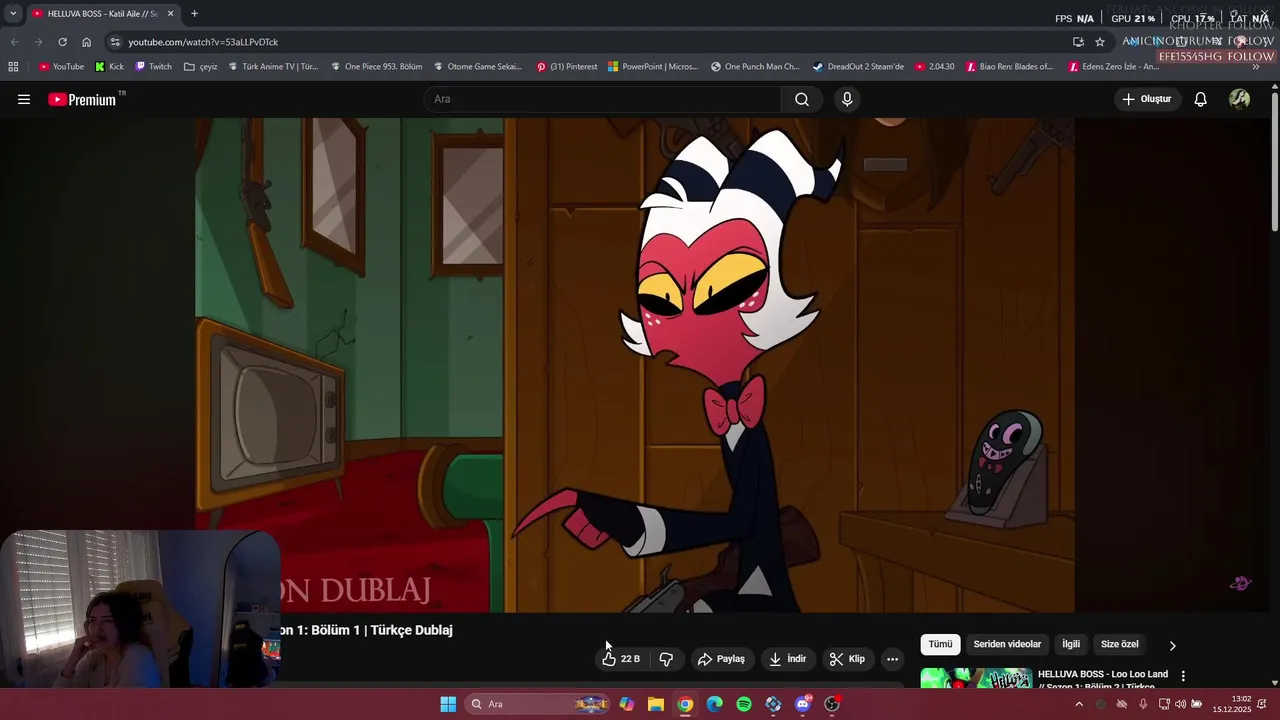Select the Seriden videolar chip
This screenshot has height=720, width=1280.
(1007, 644)
